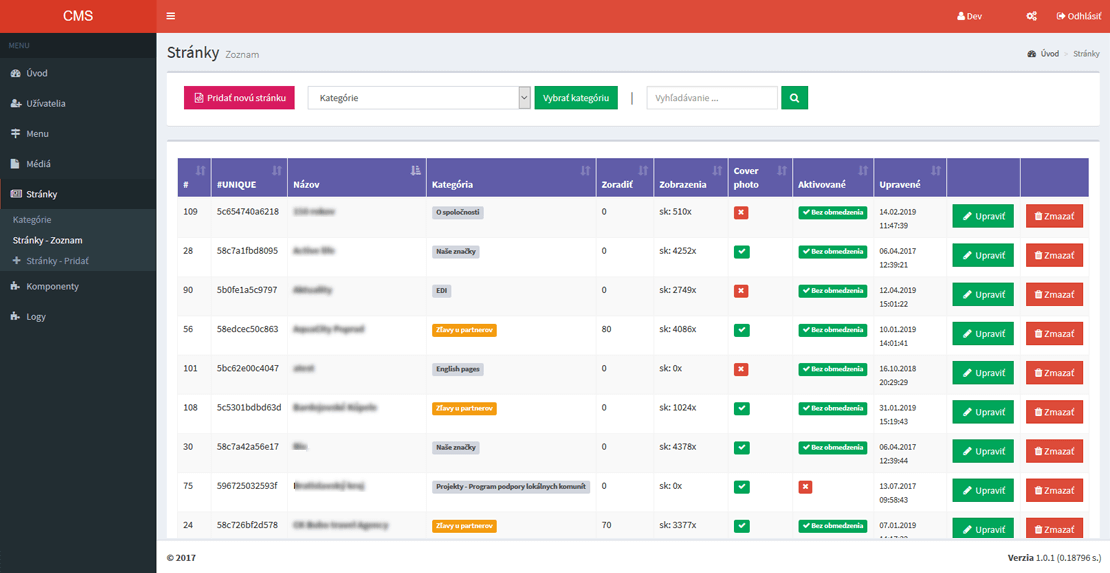Toggle cover photo status for row 101
1110x573 pixels.
coord(741,369)
